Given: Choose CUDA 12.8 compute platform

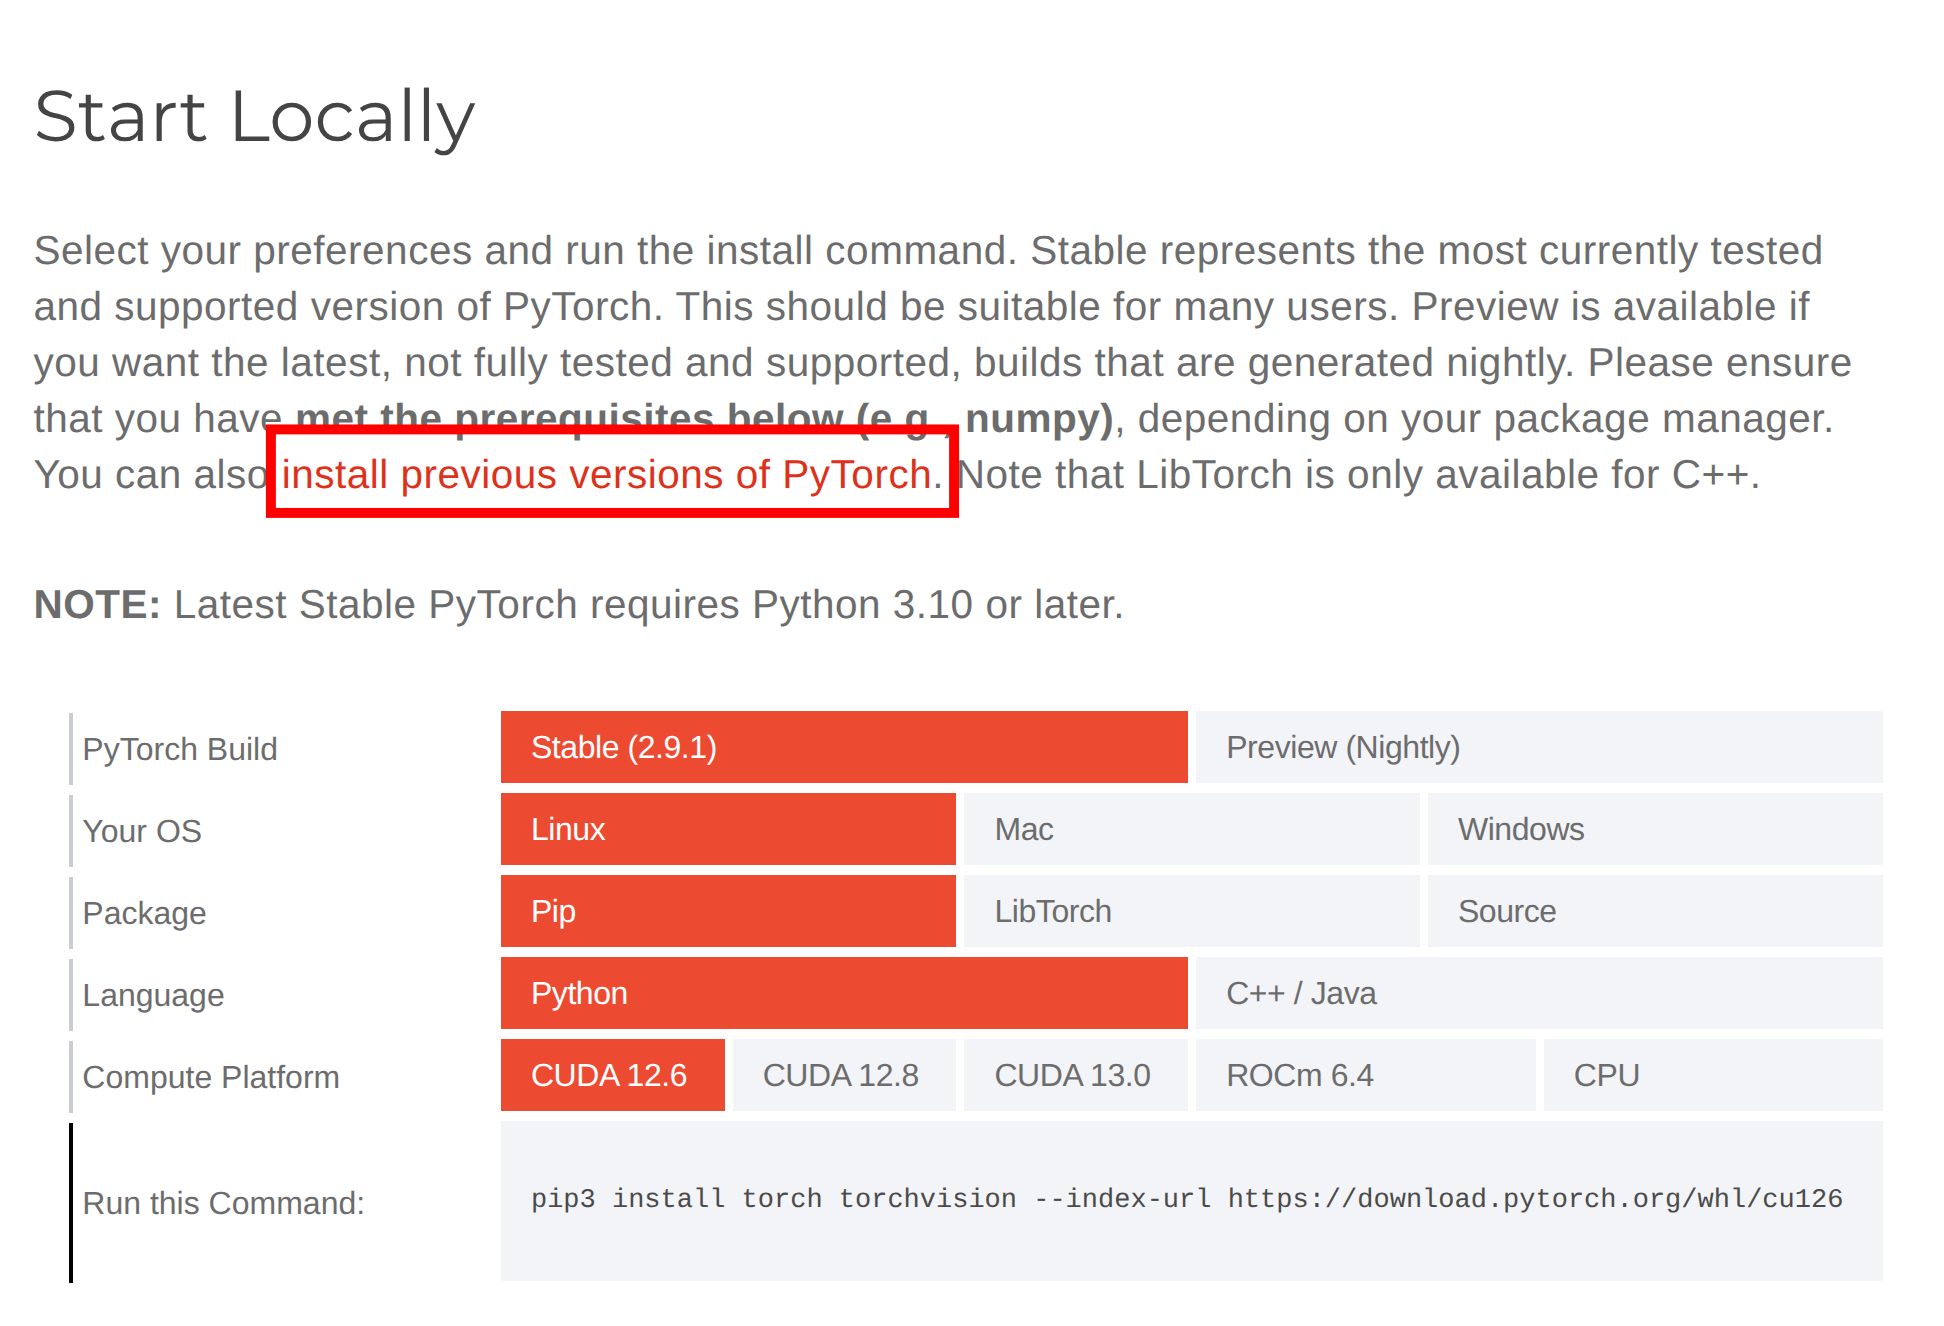Looking at the screenshot, I should click(x=843, y=1075).
